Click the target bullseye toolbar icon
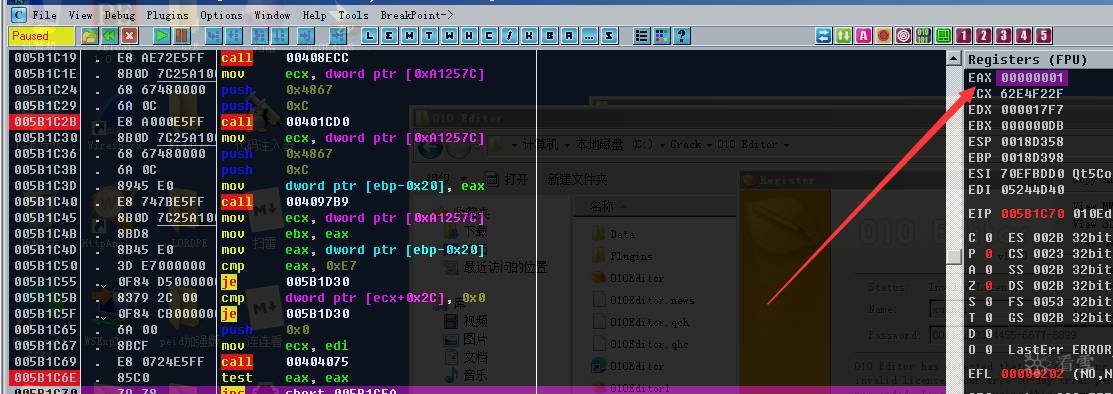The height and width of the screenshot is (394, 1113). 904,35
